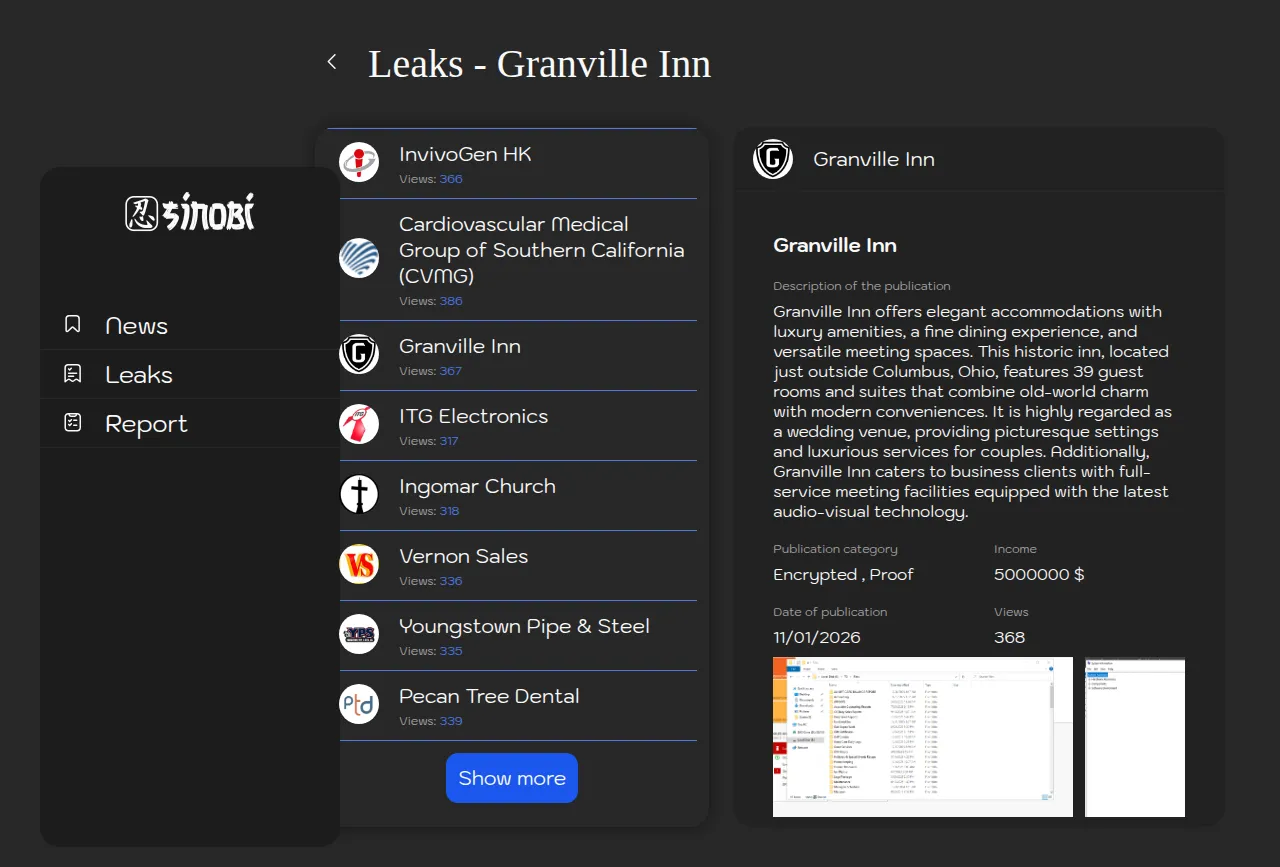
Task: Select the Cardiovascular Medical Group entry
Action: tap(541, 250)
